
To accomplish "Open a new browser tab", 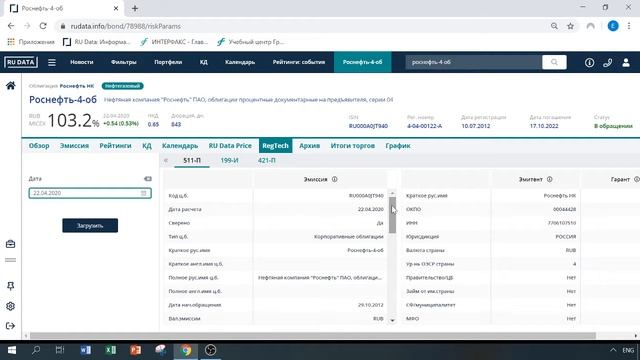I will pyautogui.click(x=135, y=8).
